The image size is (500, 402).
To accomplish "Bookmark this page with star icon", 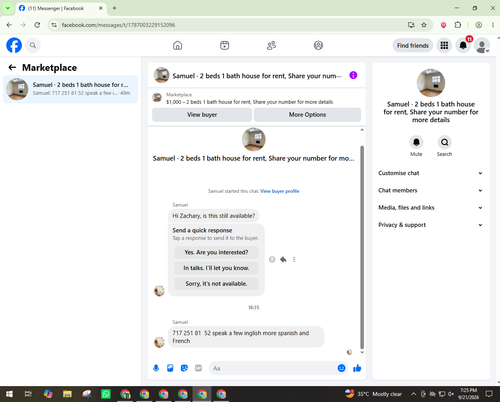I will [x=424, y=25].
